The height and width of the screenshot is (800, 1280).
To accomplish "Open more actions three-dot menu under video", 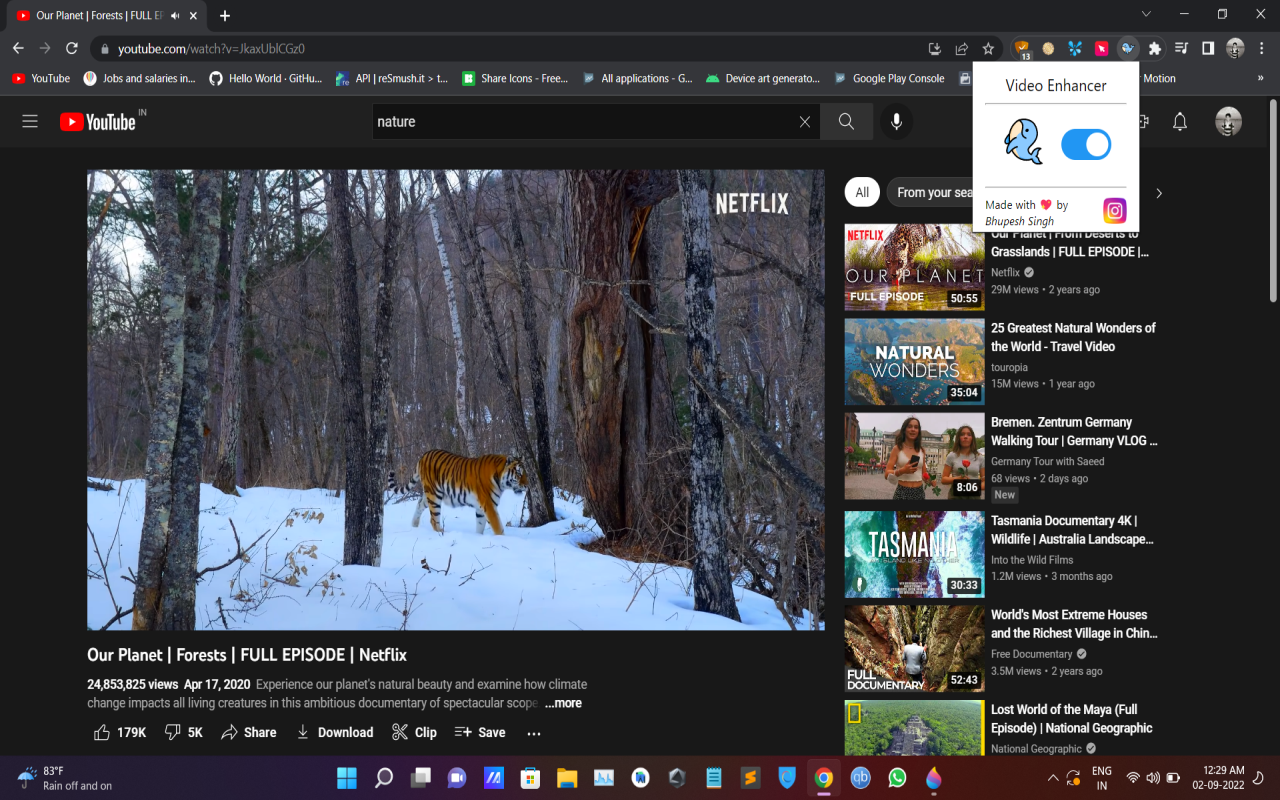I will click(534, 733).
